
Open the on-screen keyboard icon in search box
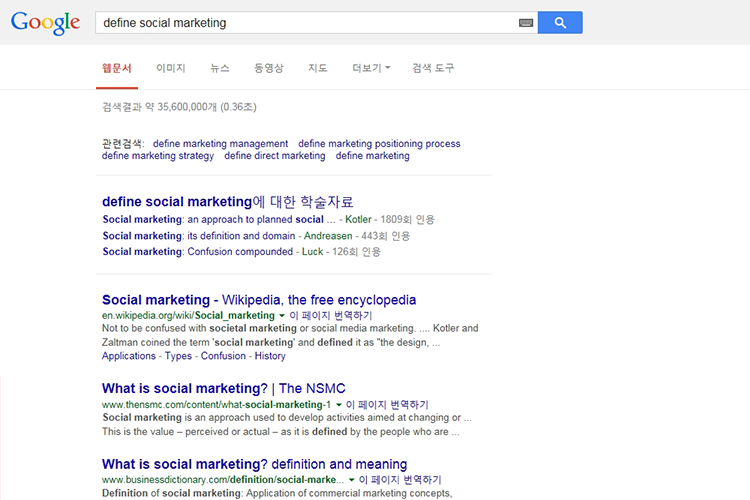click(526, 23)
